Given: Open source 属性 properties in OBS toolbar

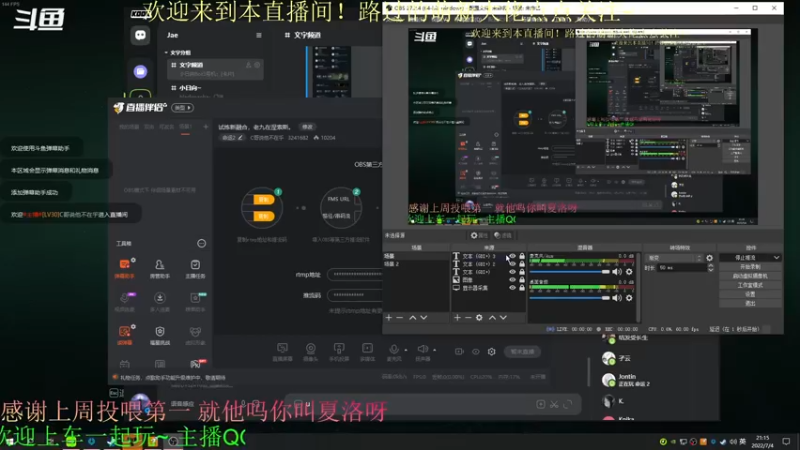Looking at the screenshot, I should pyautogui.click(x=479, y=235).
